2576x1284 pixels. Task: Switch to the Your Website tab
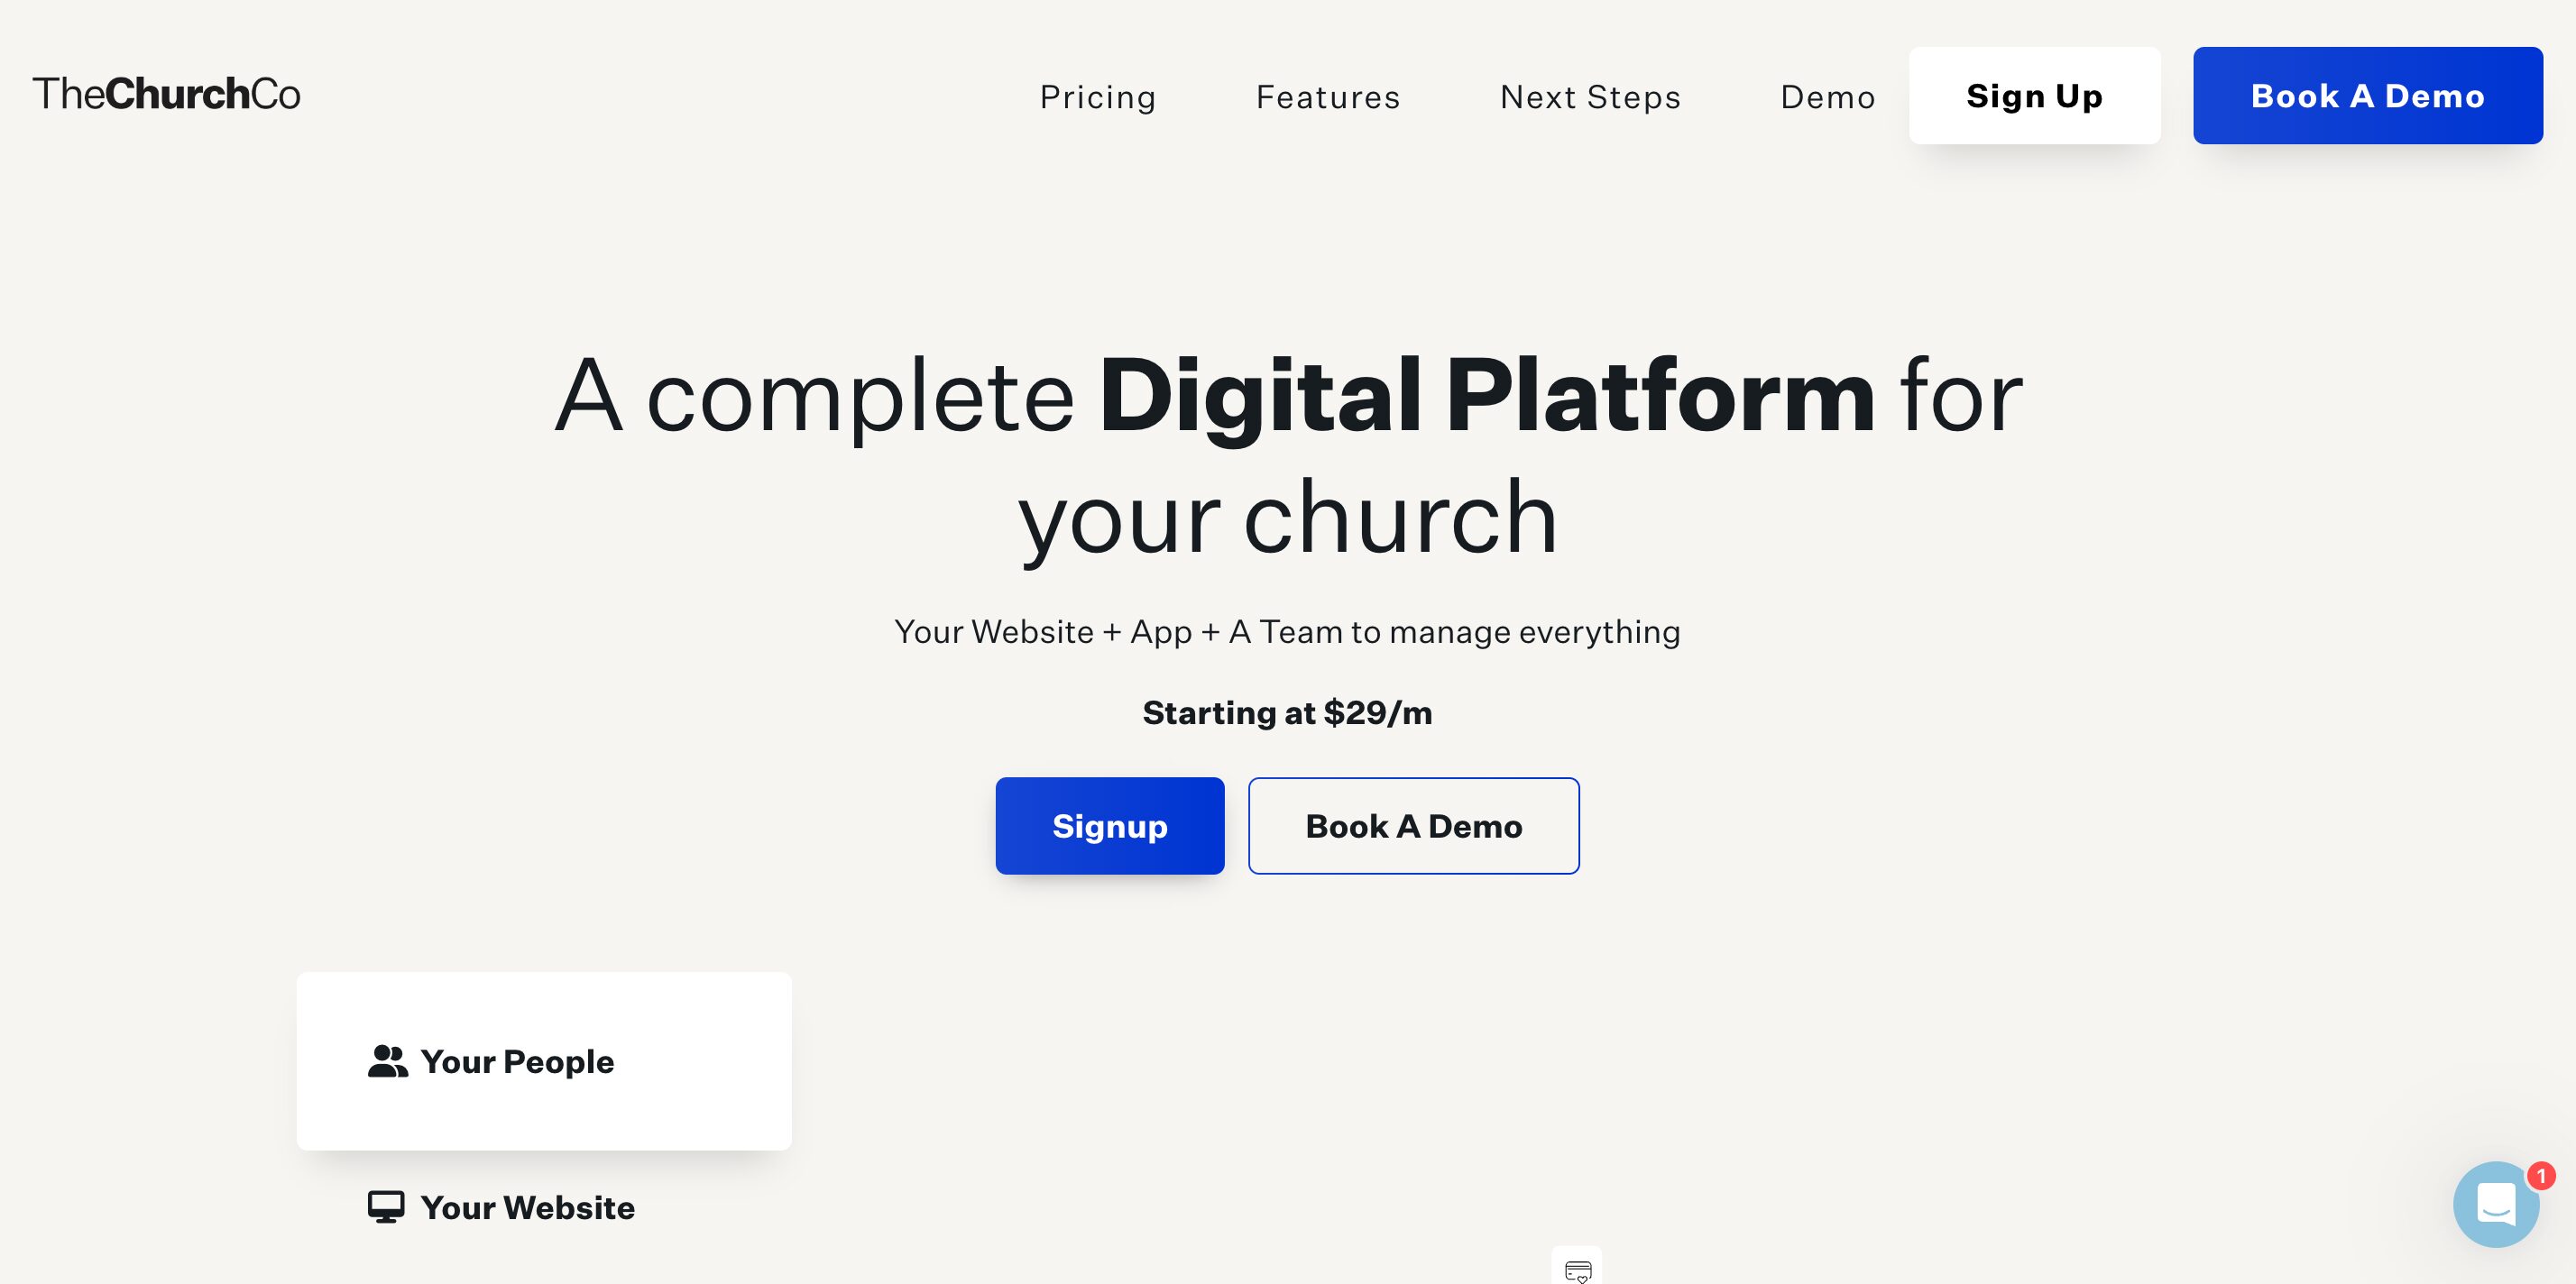[x=527, y=1207]
